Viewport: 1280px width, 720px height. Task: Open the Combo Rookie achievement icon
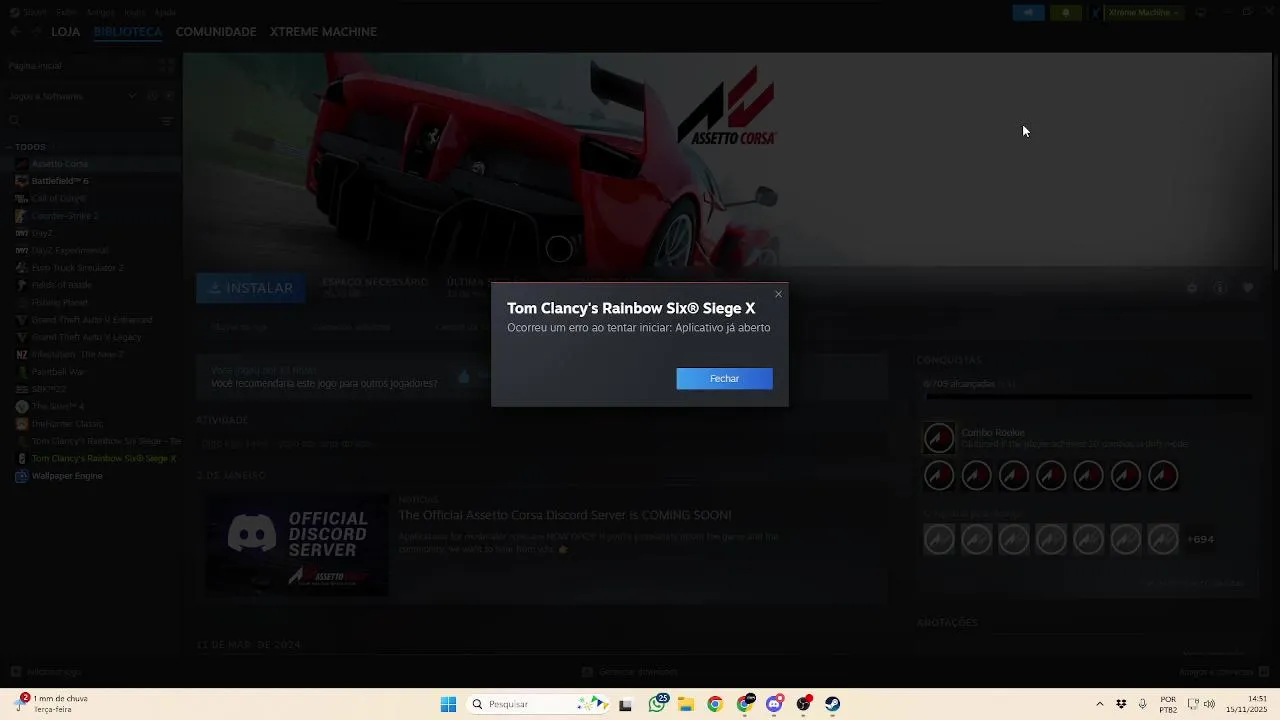[x=938, y=438]
